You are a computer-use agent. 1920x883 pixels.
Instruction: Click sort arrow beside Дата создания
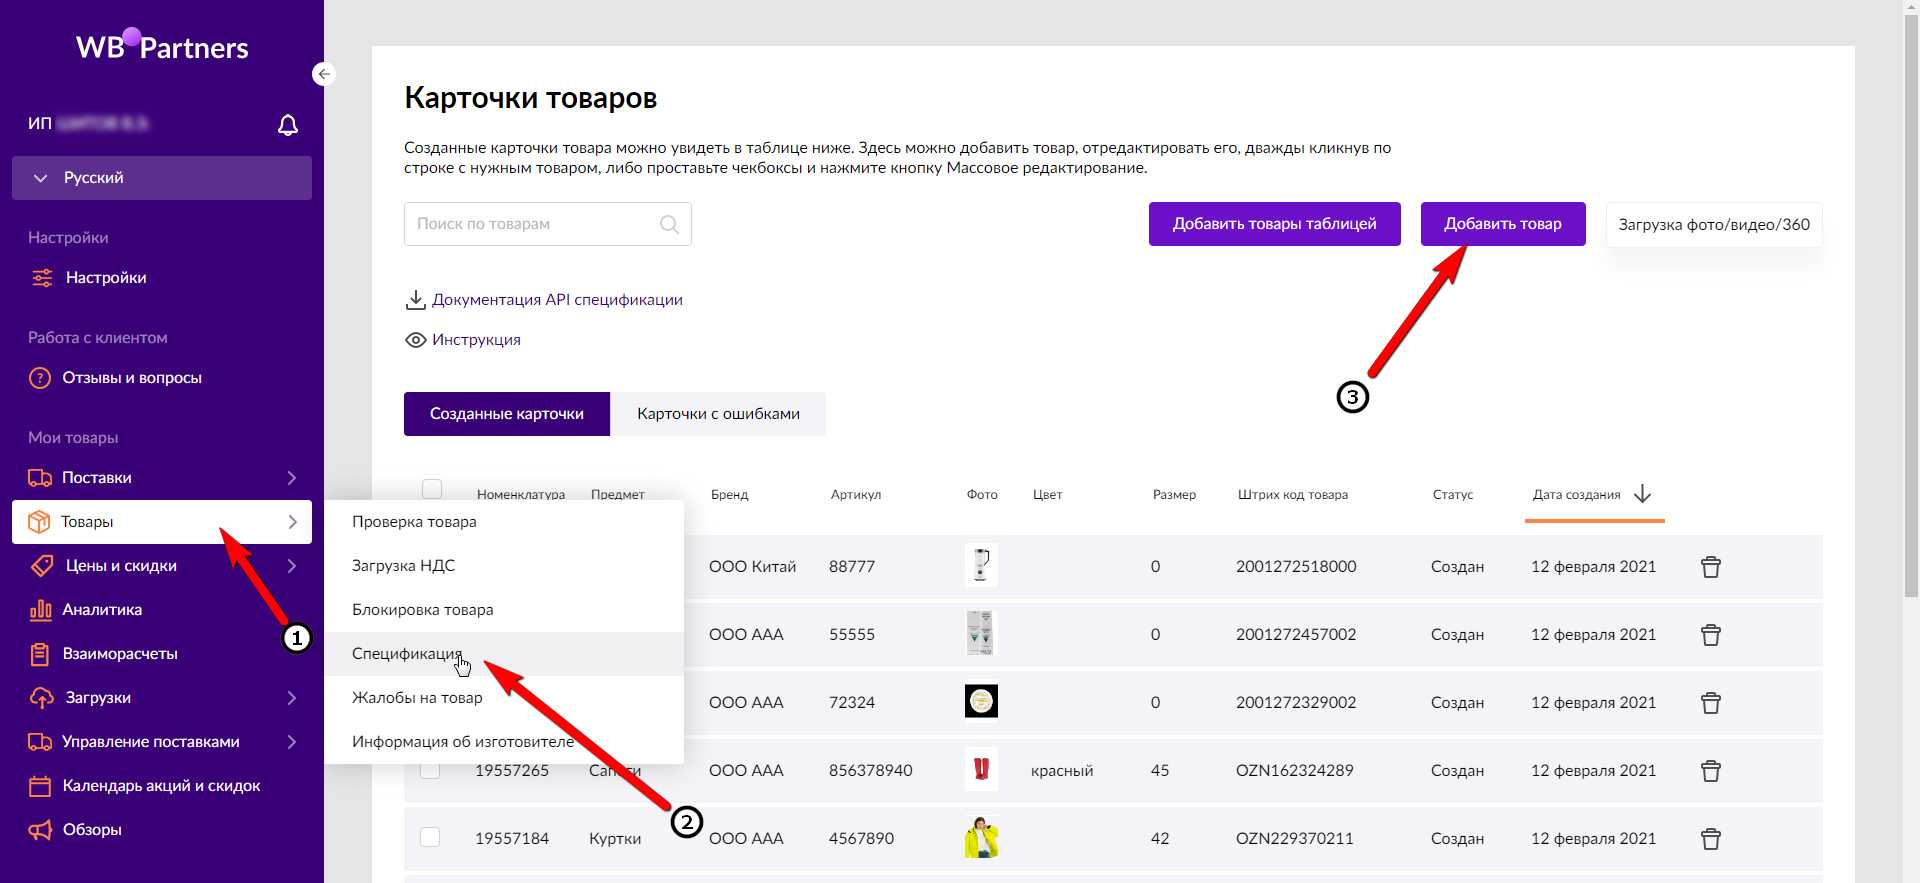(1642, 494)
